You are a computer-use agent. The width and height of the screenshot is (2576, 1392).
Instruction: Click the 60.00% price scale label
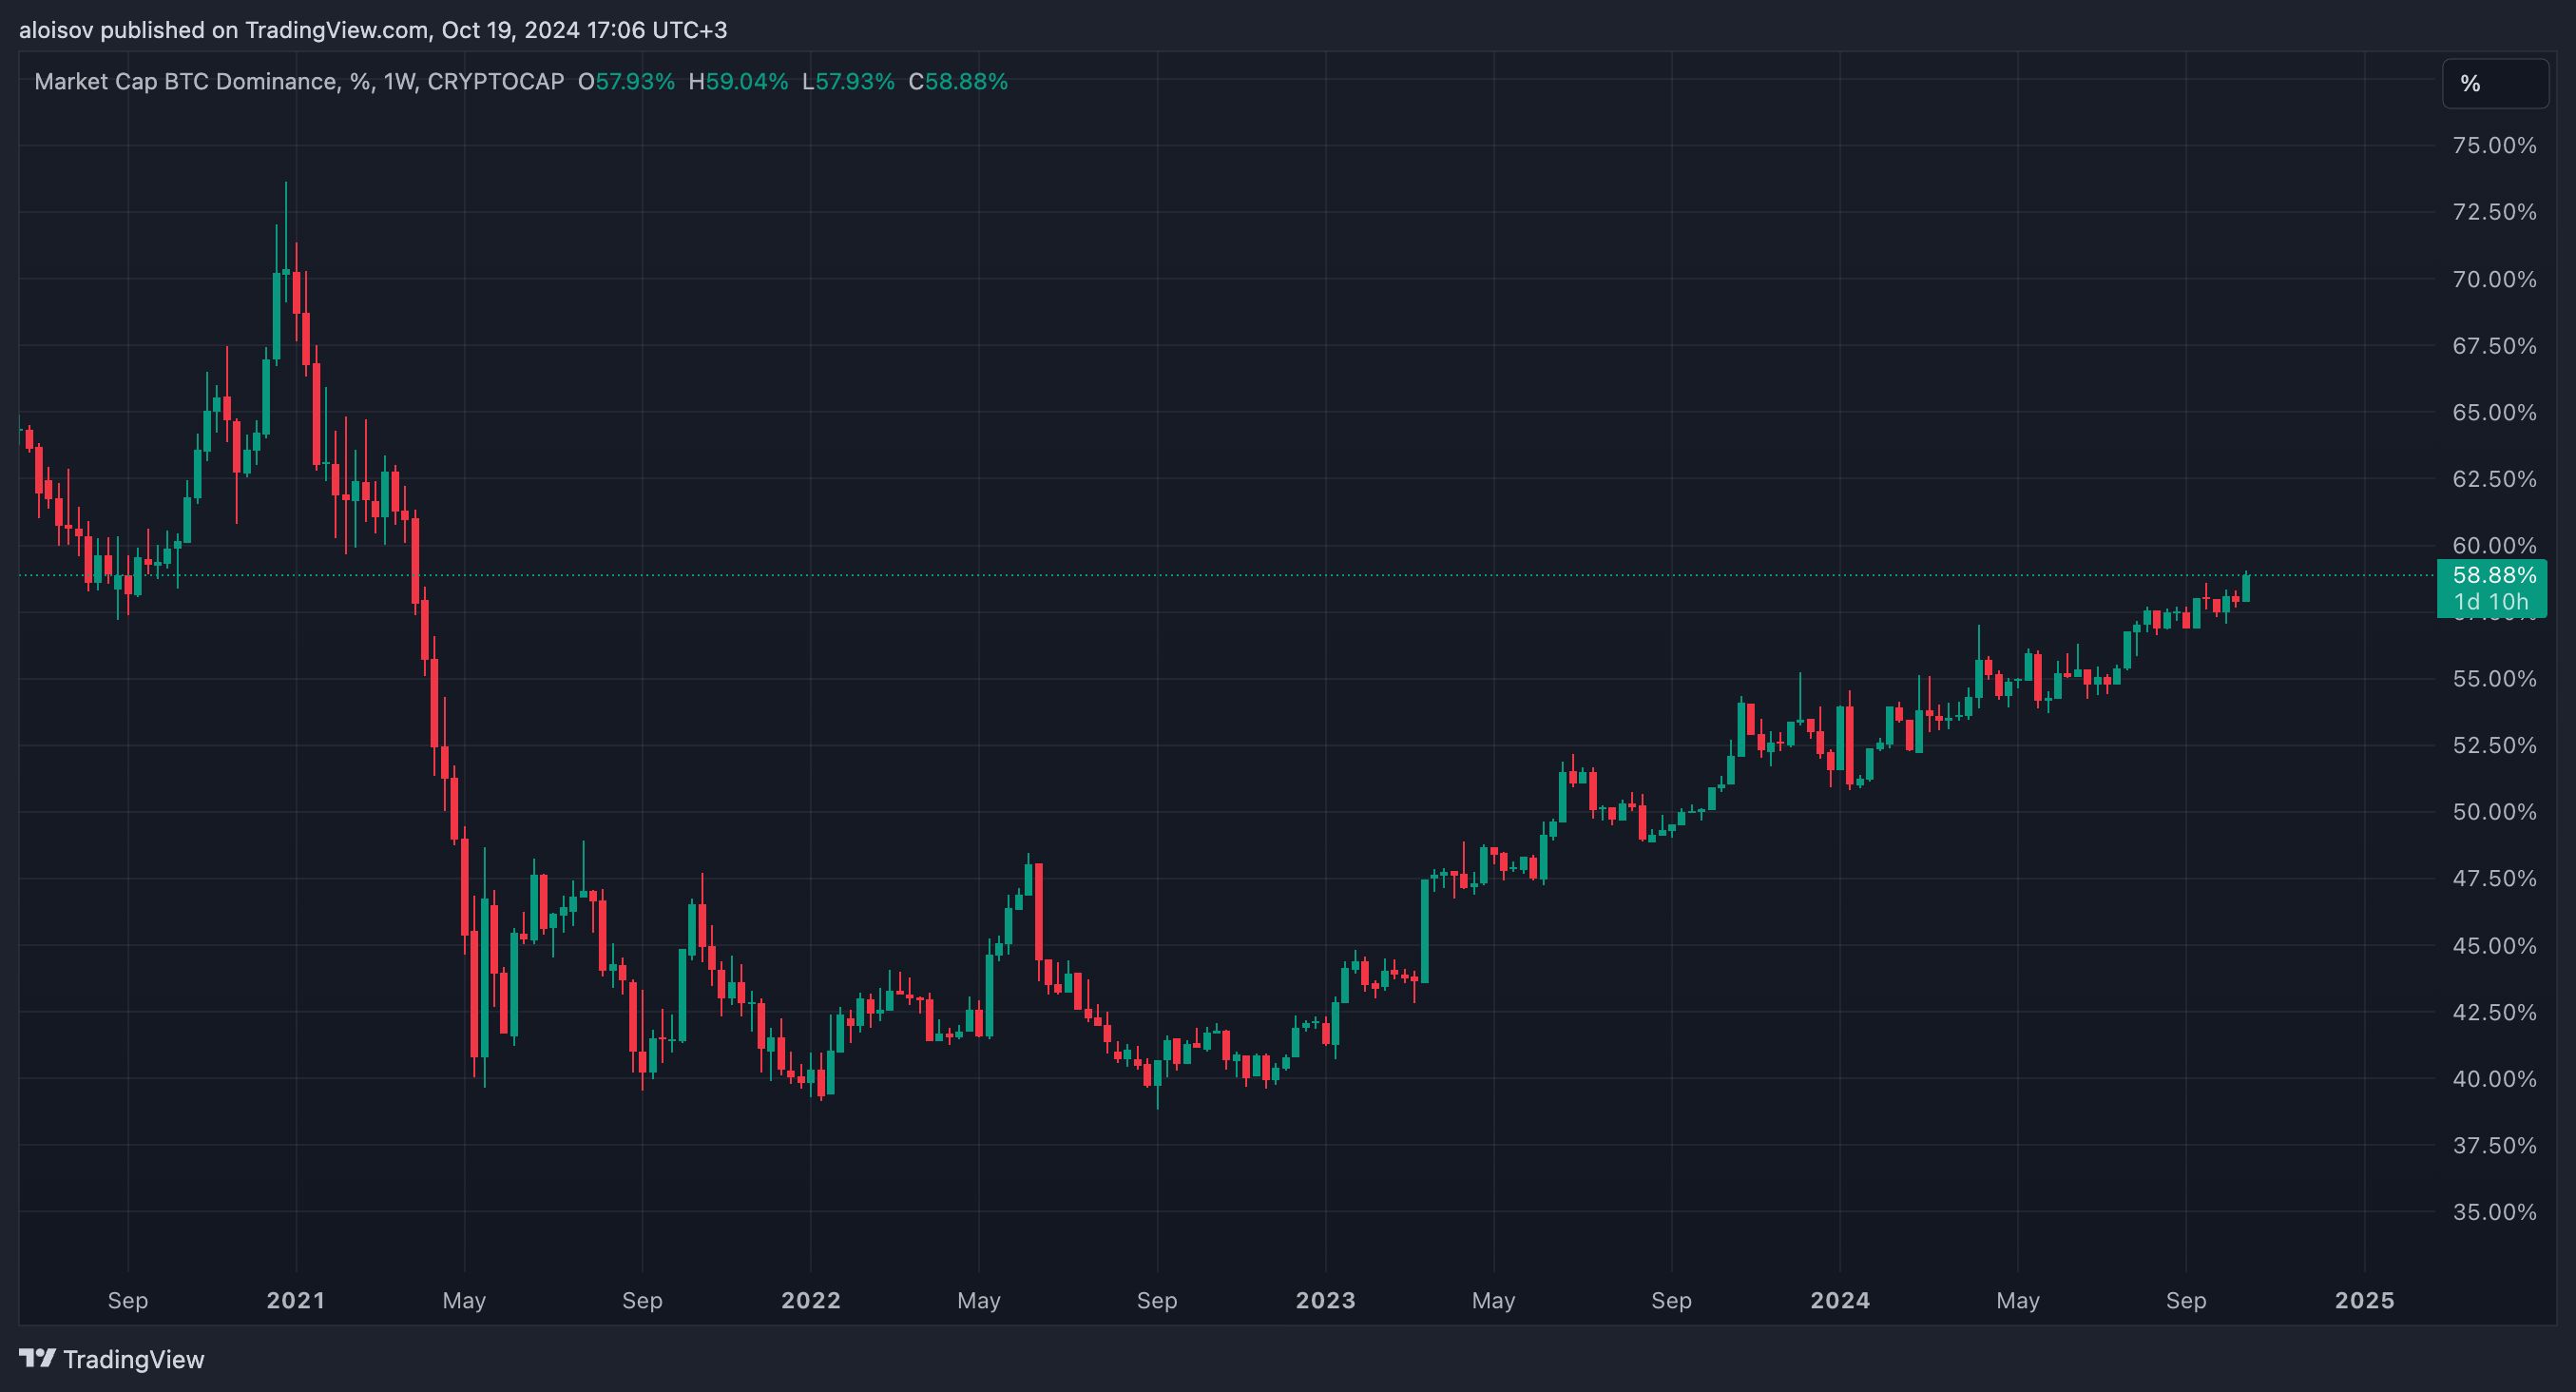2494,546
